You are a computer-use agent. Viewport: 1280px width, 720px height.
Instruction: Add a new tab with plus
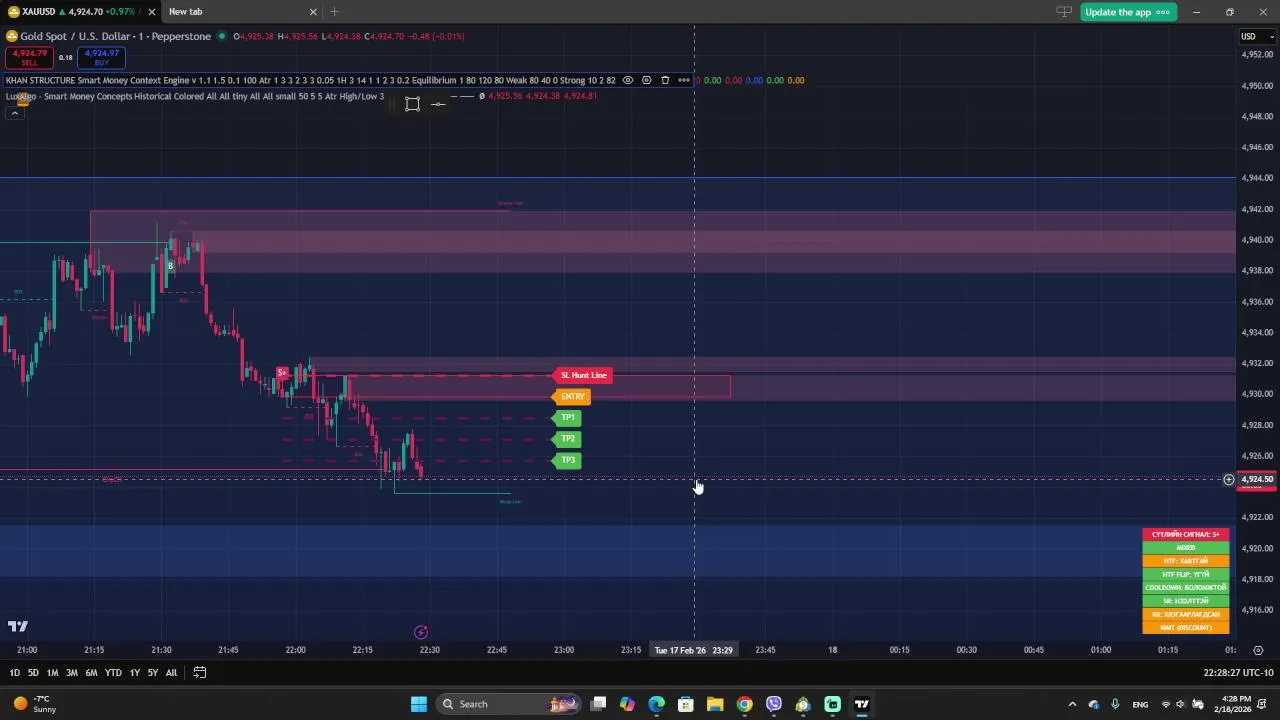(x=334, y=12)
